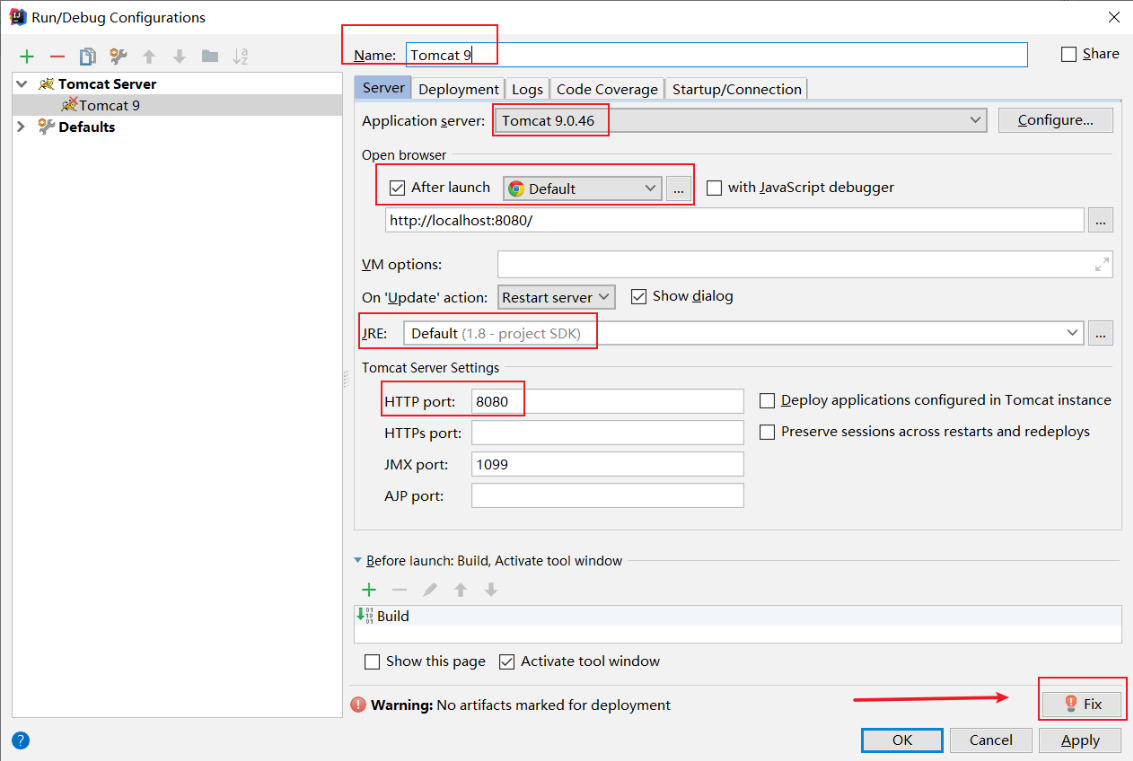Toggle the Show dialog checkbox

(639, 296)
